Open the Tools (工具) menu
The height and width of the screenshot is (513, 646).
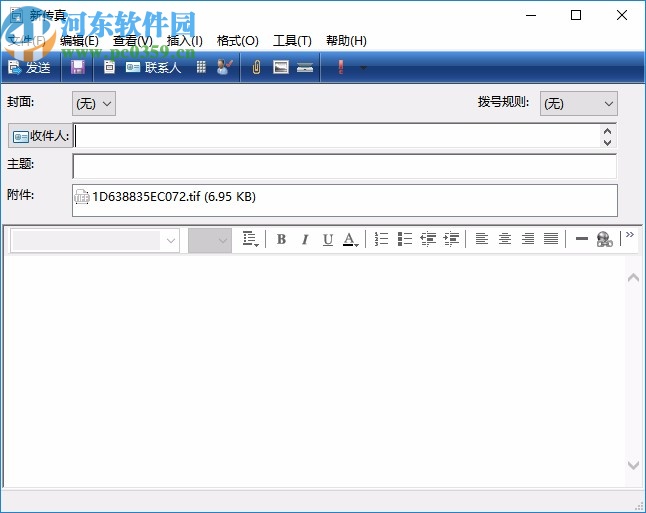(x=292, y=41)
